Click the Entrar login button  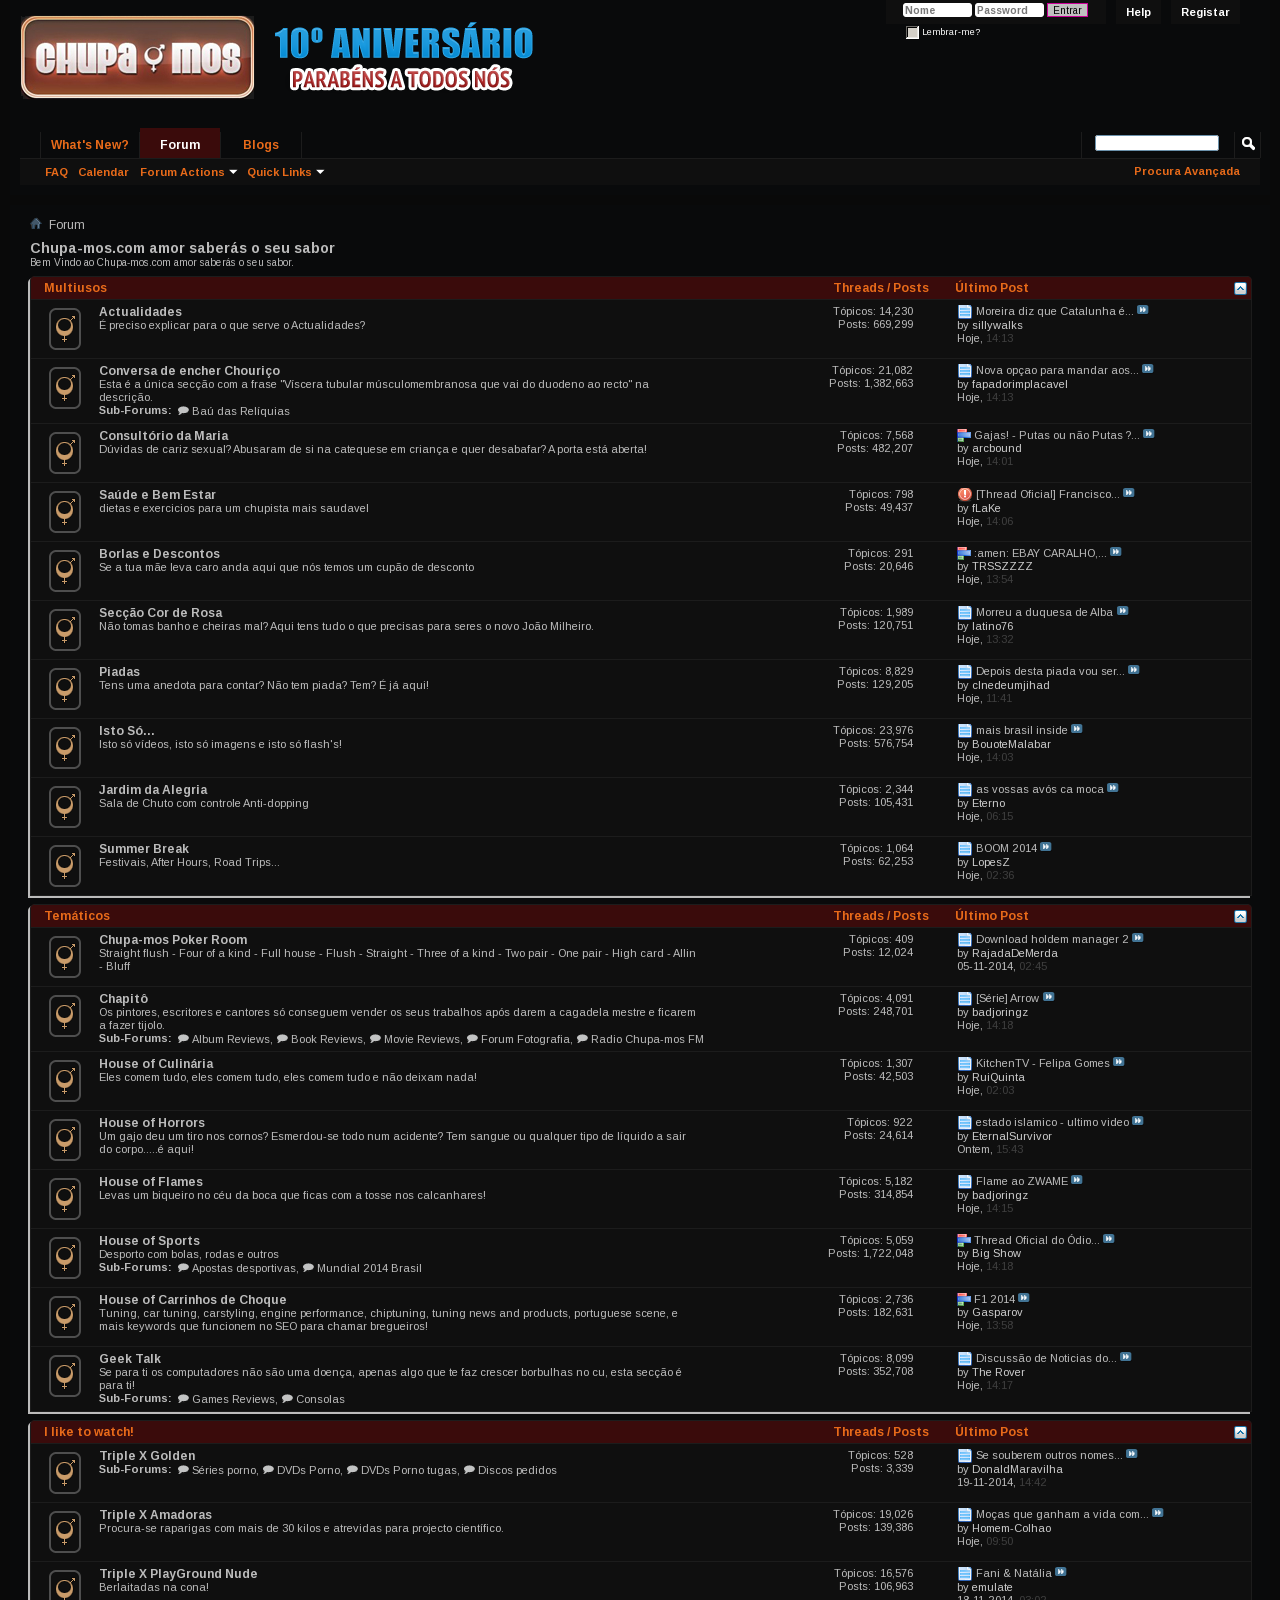point(1067,10)
